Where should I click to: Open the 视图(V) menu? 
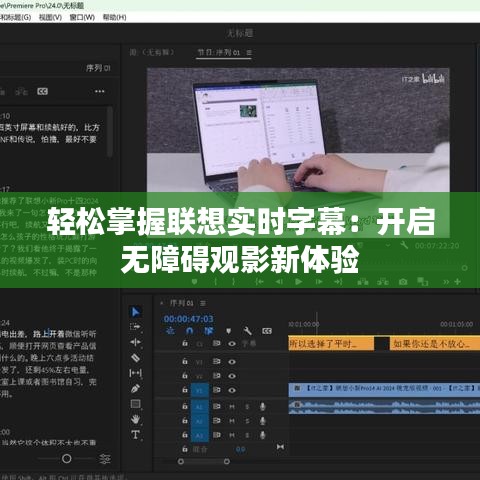[x=50, y=17]
